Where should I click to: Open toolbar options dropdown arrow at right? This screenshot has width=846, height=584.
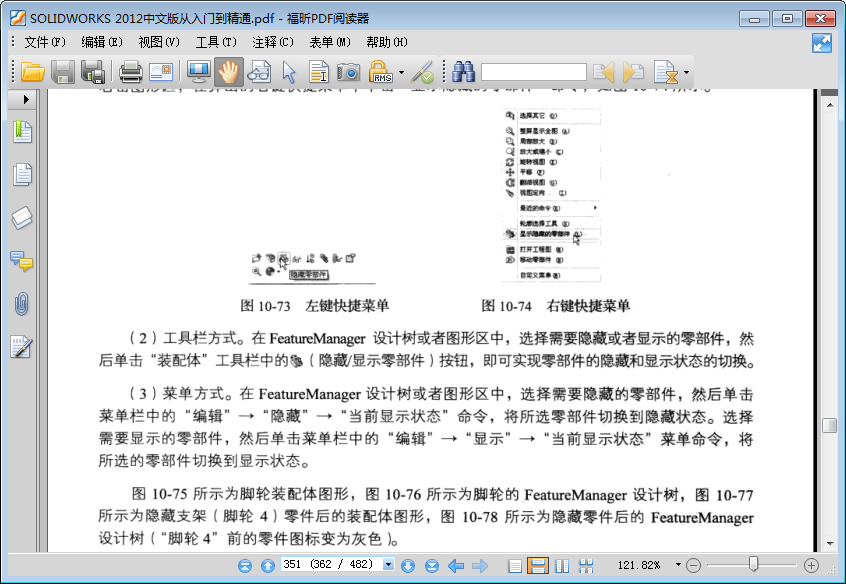686,72
